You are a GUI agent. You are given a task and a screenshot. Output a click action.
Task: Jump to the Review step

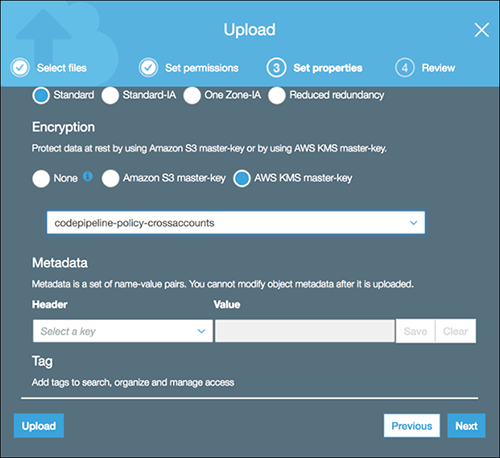[438, 68]
